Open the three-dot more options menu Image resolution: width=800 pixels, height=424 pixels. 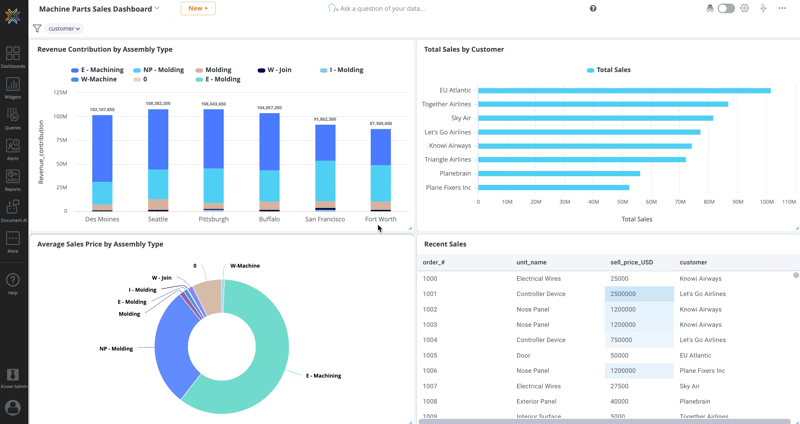point(782,8)
